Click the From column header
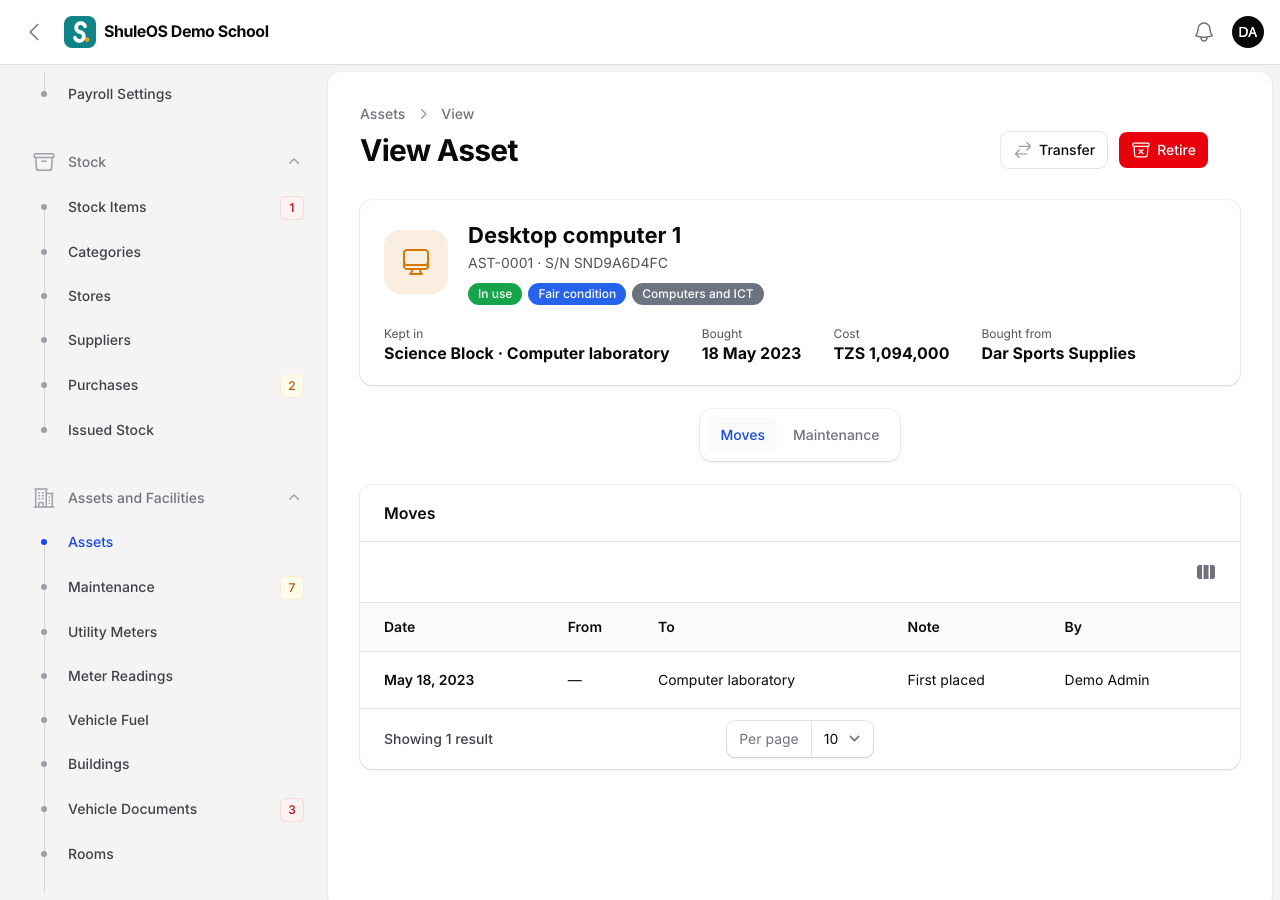 pos(585,627)
